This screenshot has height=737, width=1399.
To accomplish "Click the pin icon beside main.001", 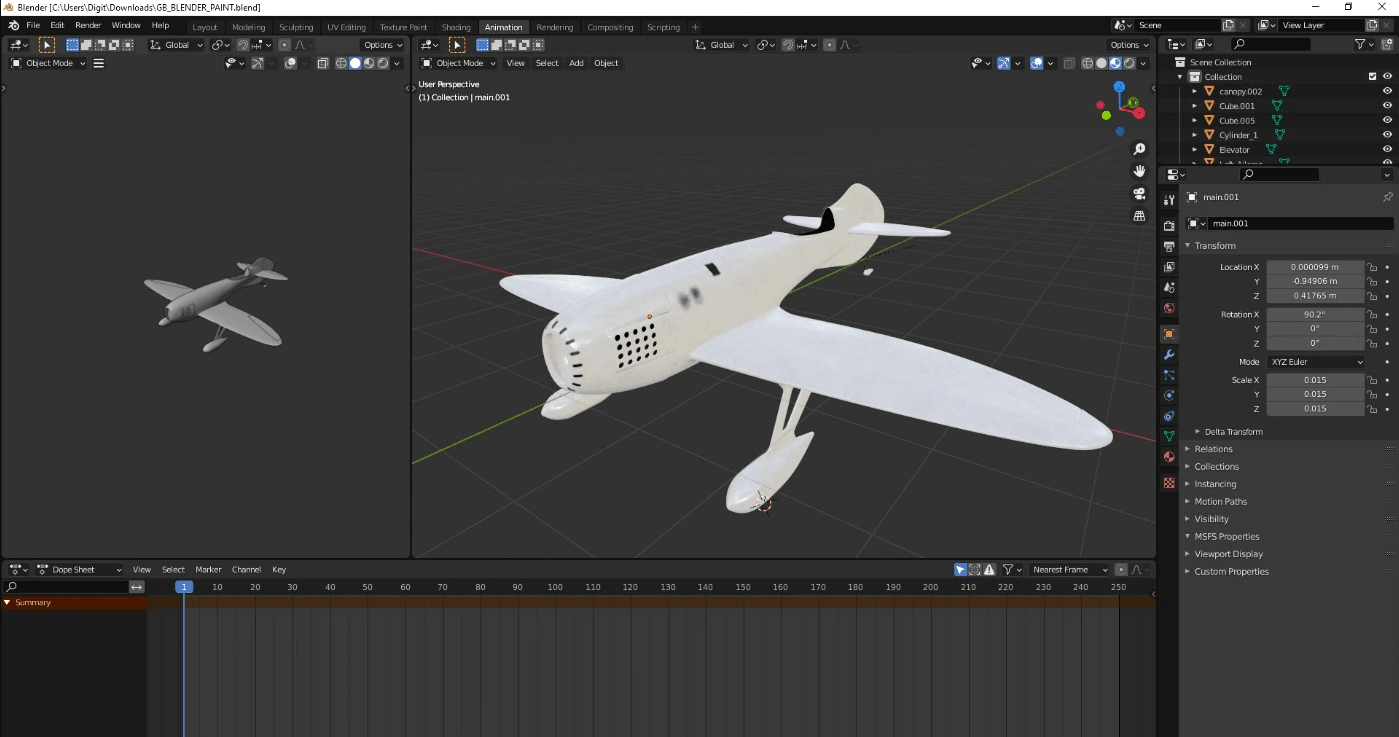I will [x=1387, y=197].
